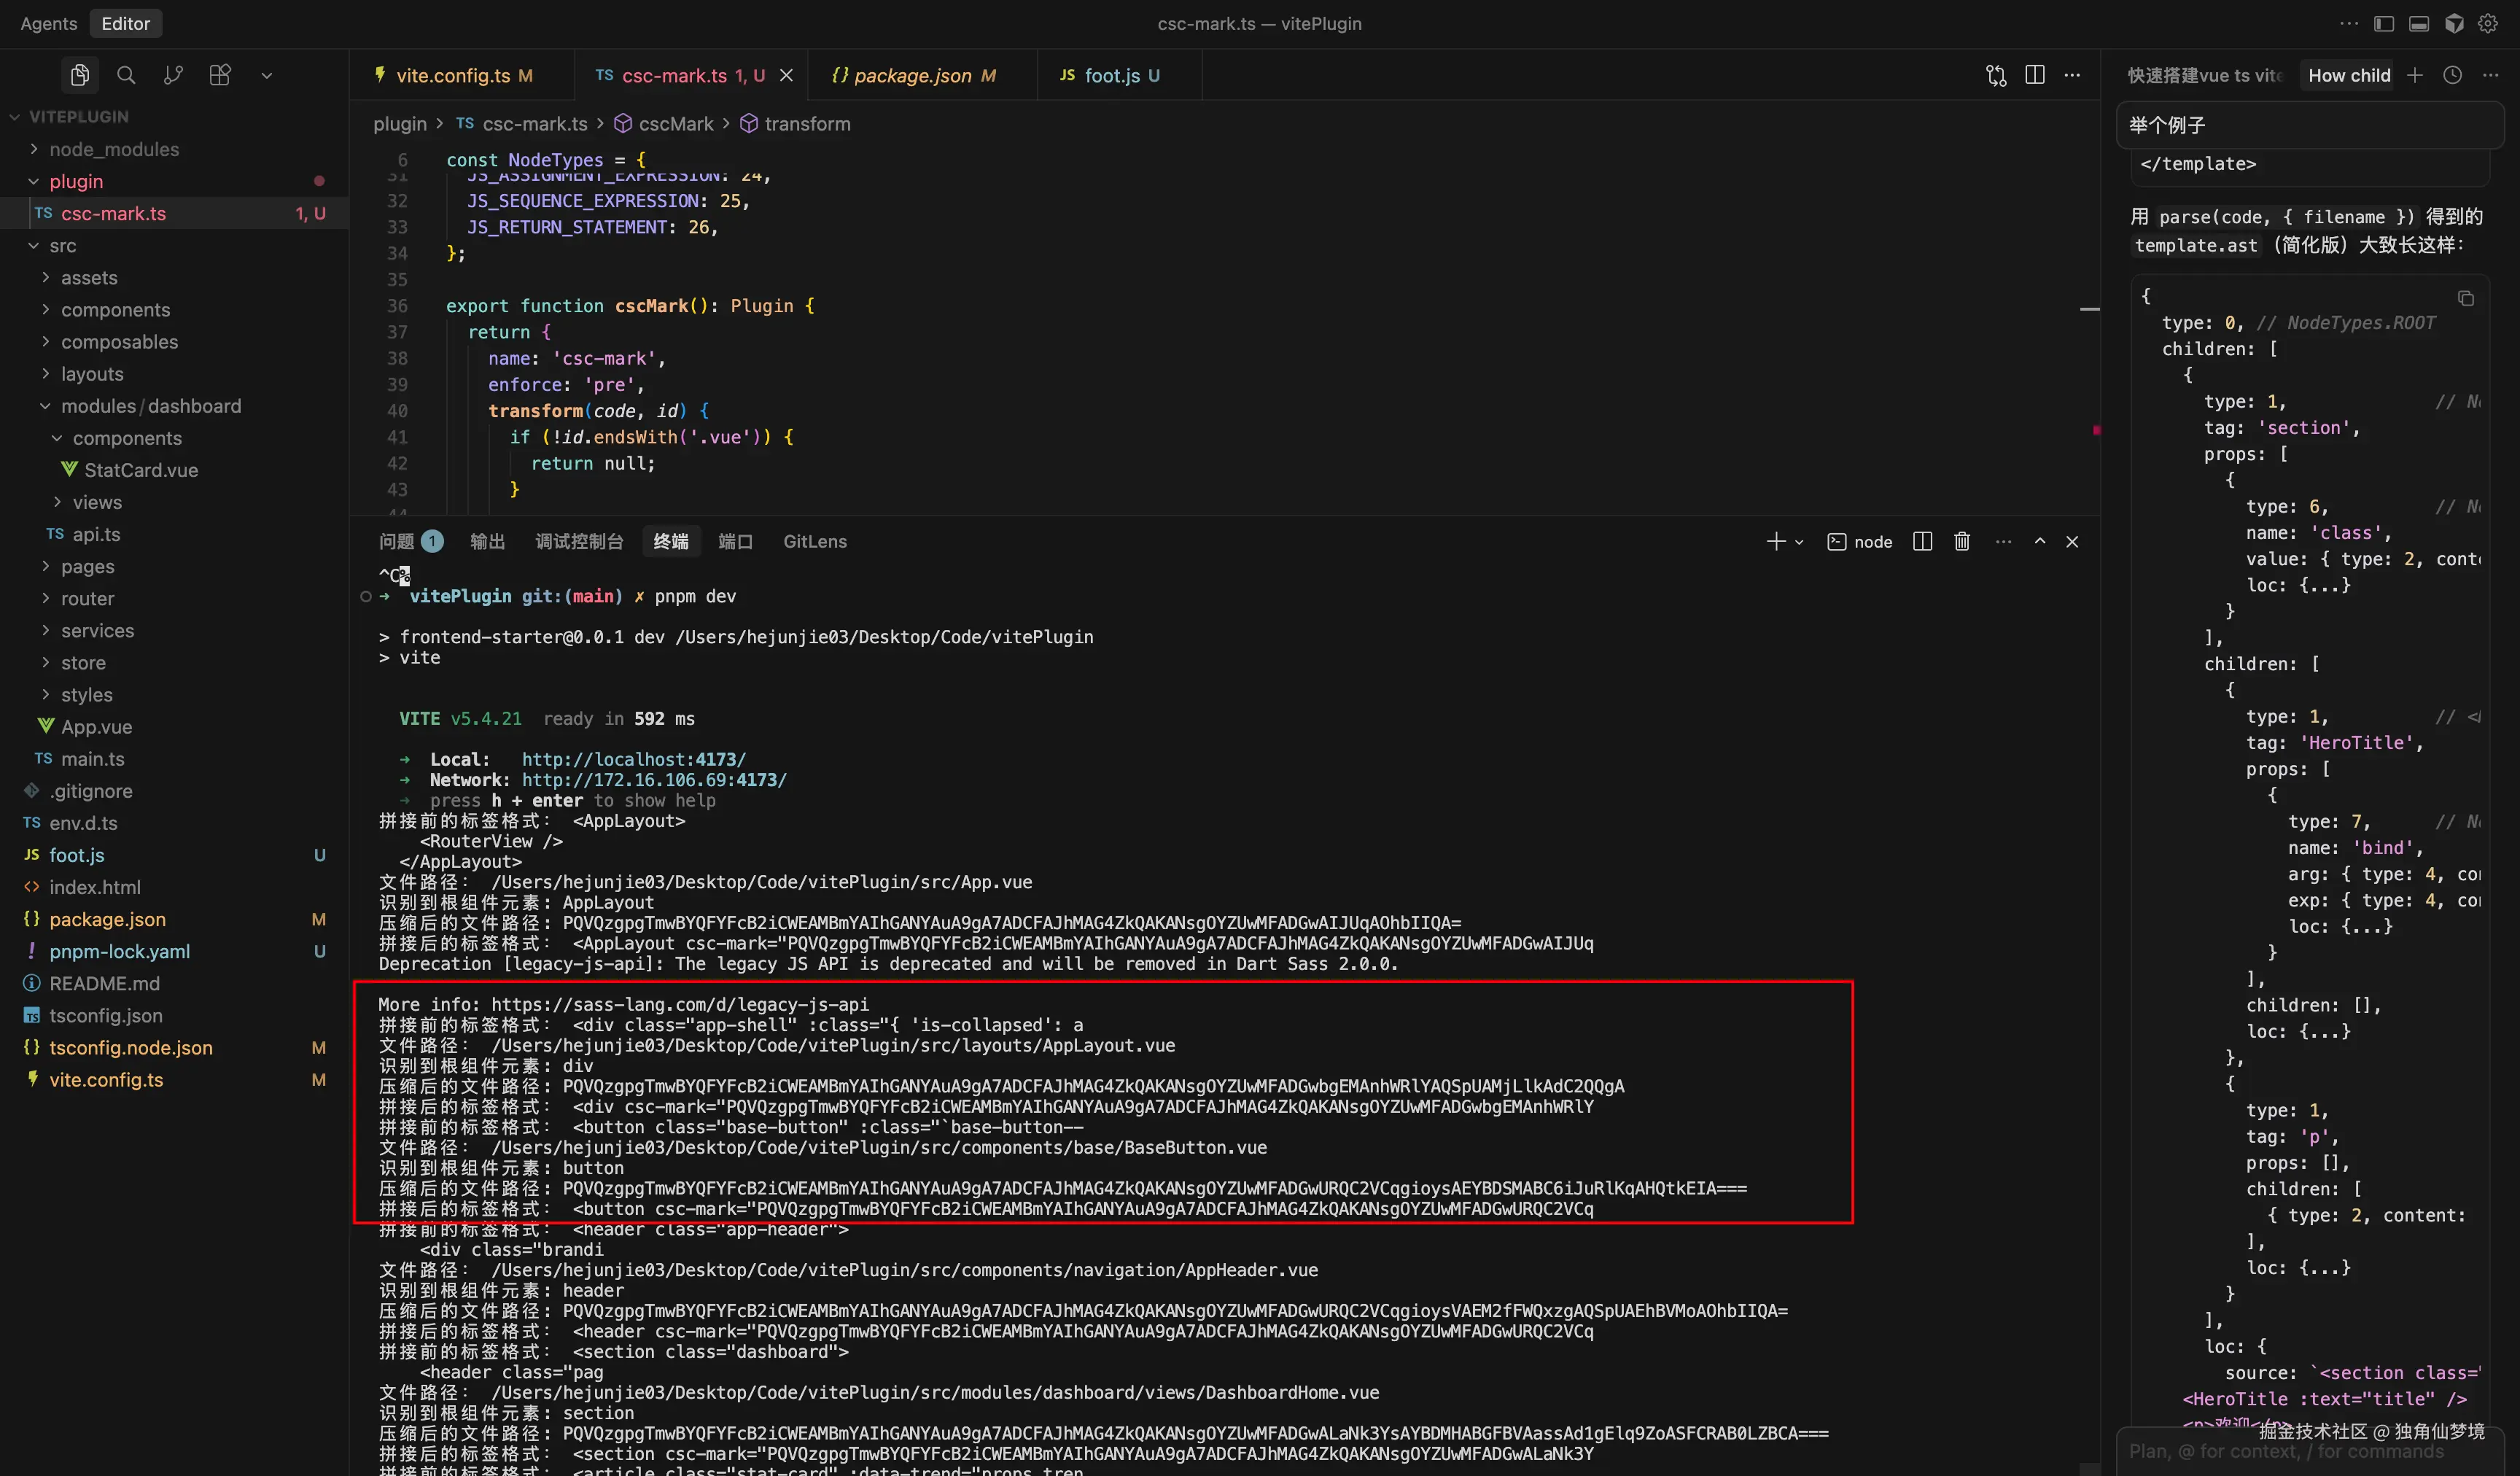This screenshot has width=2520, height=1476.
Task: Copy the code block in chat panel
Action: (x=2465, y=298)
